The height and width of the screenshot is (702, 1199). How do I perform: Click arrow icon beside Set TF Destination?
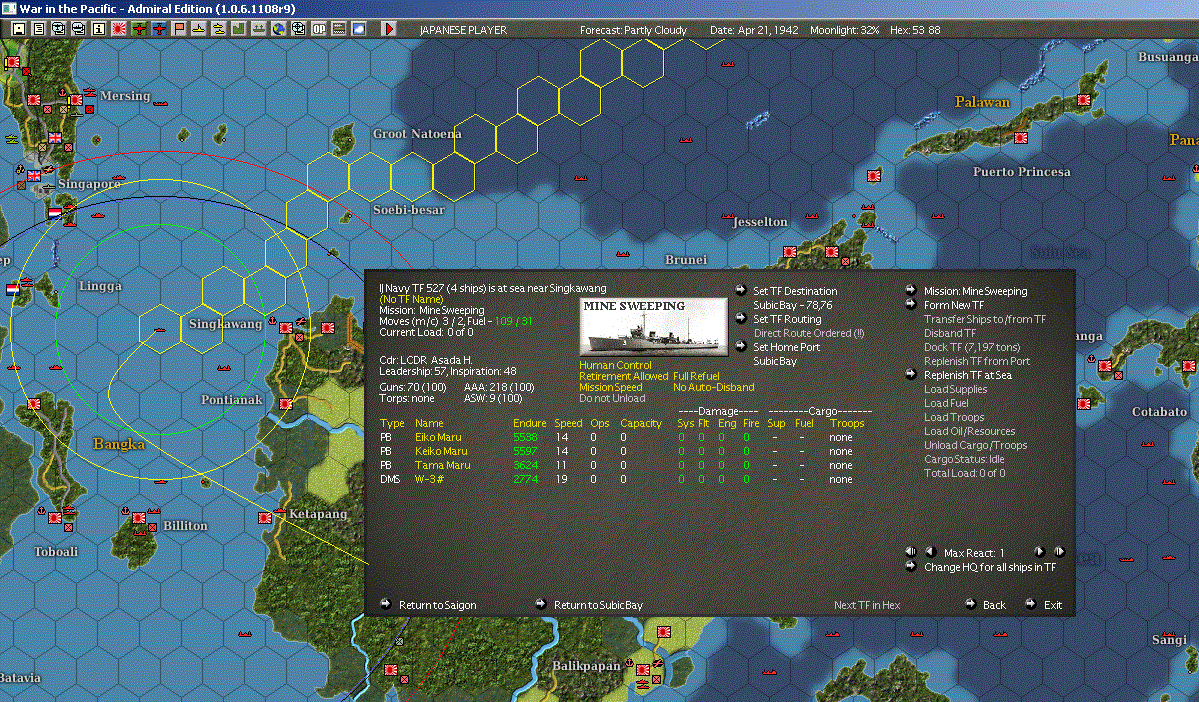pos(740,290)
